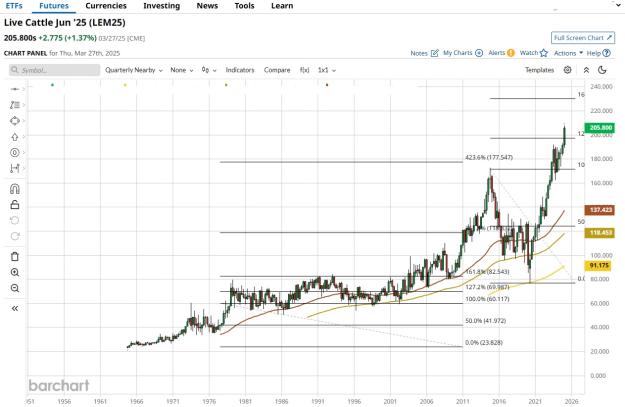Click the Watch link text
The height and width of the screenshot is (407, 625).
click(x=529, y=53)
